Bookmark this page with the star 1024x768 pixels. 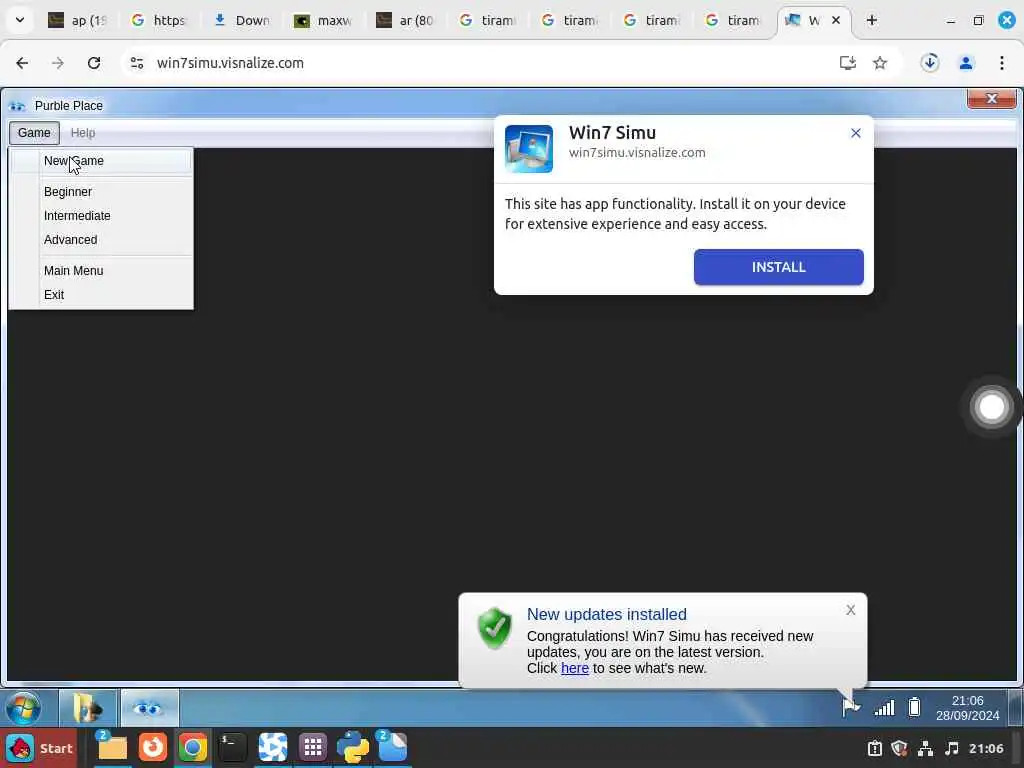[880, 63]
